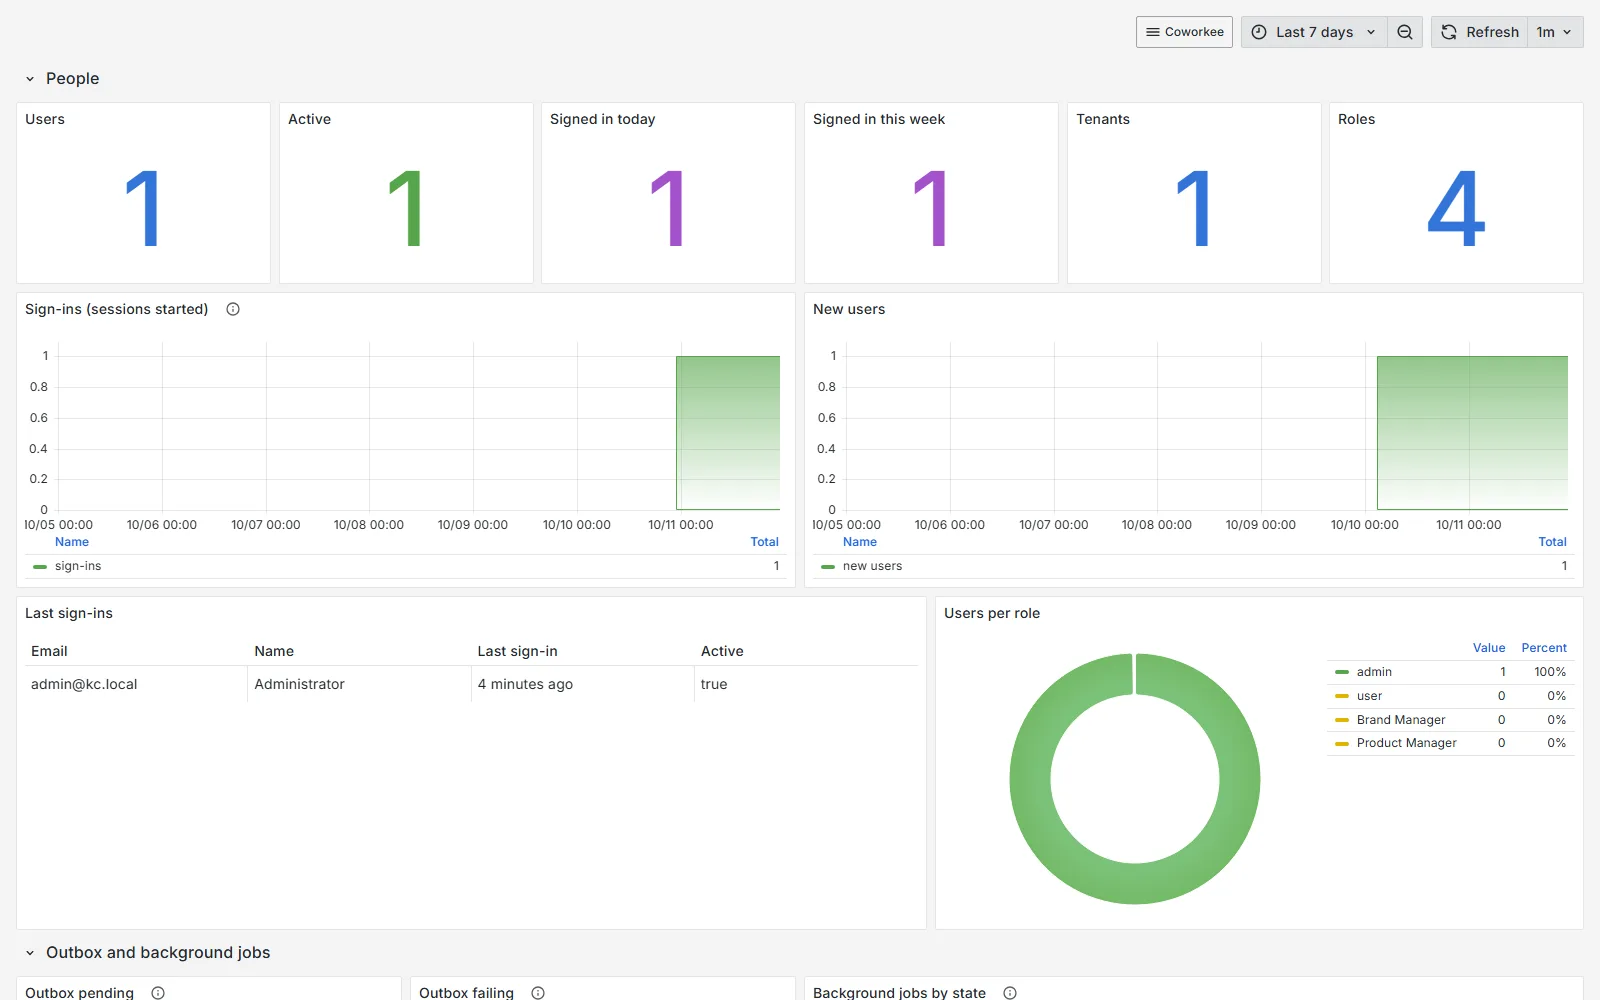Zoom out the time range
This screenshot has height=1000, width=1600.
click(x=1405, y=32)
